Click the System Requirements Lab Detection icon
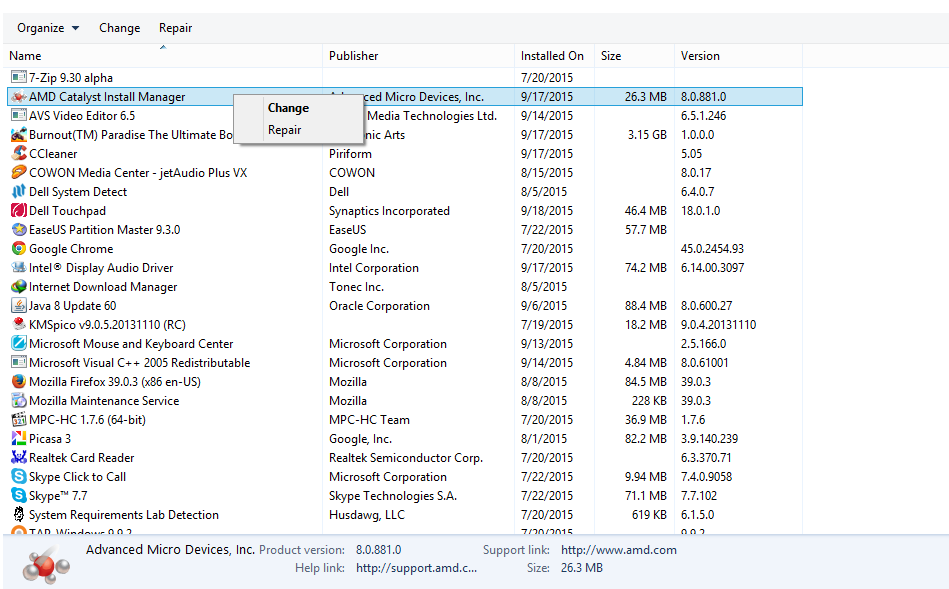Image resolution: width=949 pixels, height=589 pixels. click(x=19, y=515)
